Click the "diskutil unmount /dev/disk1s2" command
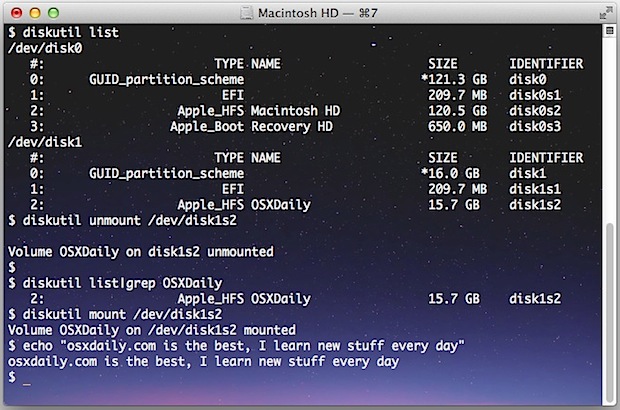 (130, 220)
